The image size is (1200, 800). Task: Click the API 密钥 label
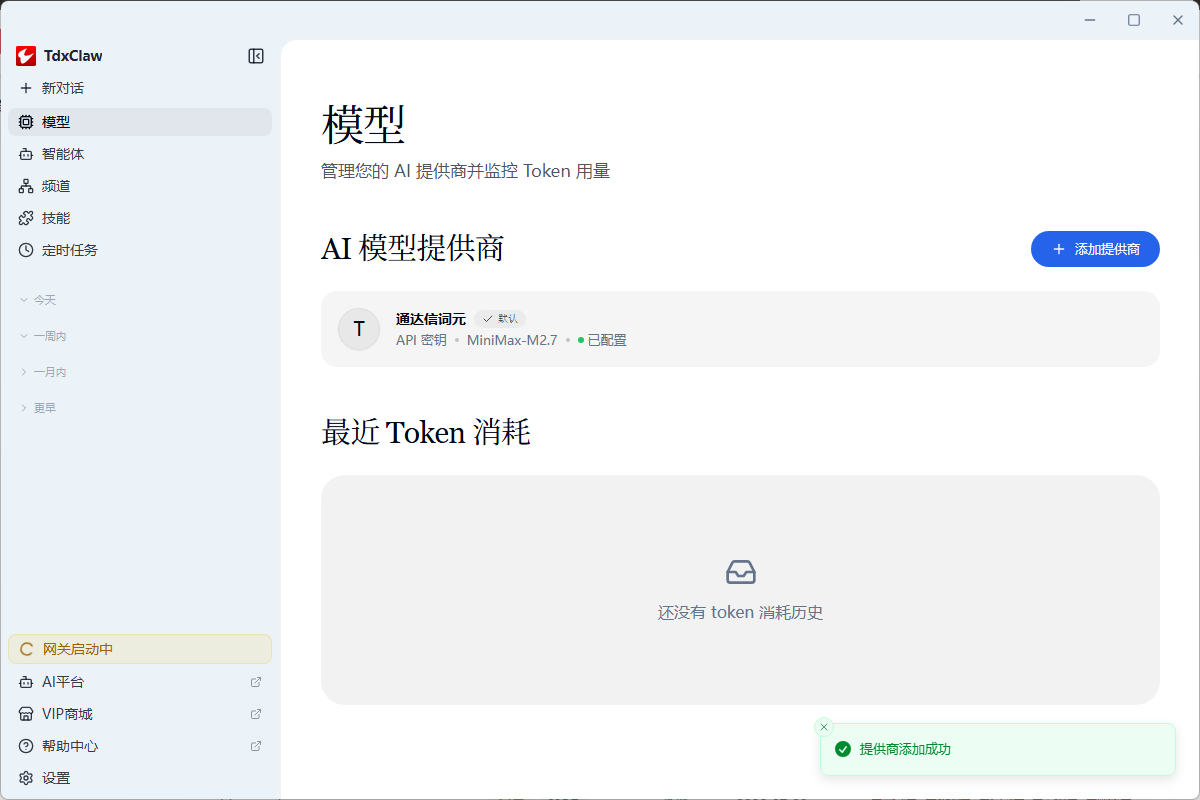pyautogui.click(x=421, y=340)
